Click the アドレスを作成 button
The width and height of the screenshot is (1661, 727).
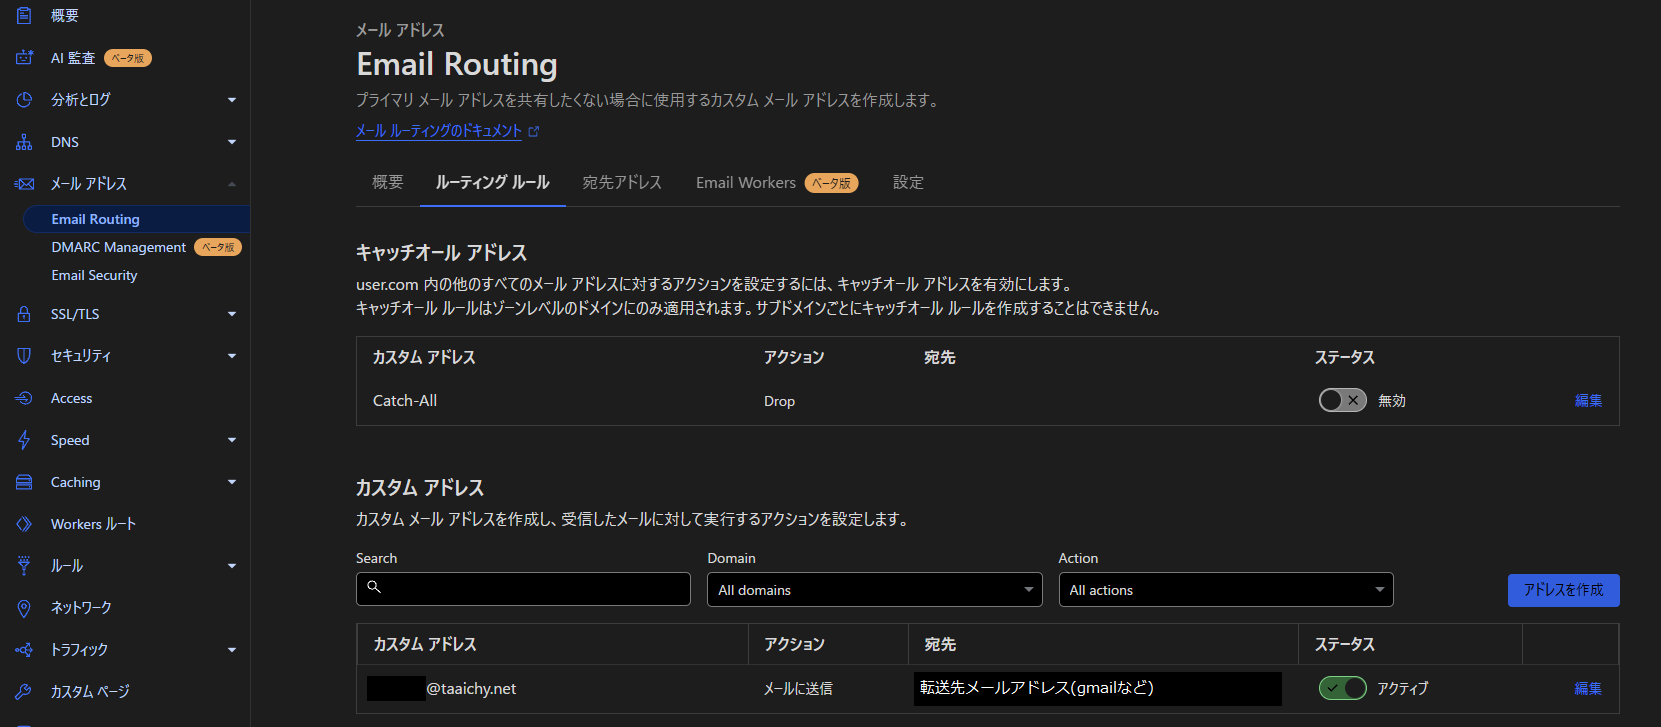pos(1563,590)
